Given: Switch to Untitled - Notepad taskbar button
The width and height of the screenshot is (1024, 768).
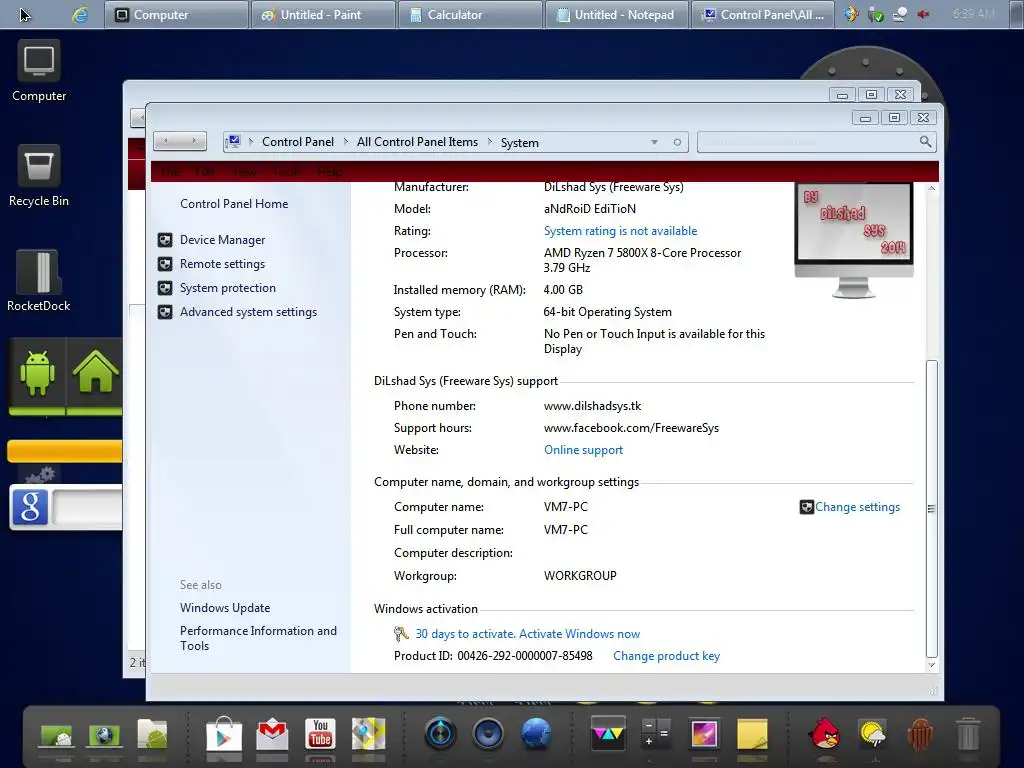Looking at the screenshot, I should click(617, 14).
